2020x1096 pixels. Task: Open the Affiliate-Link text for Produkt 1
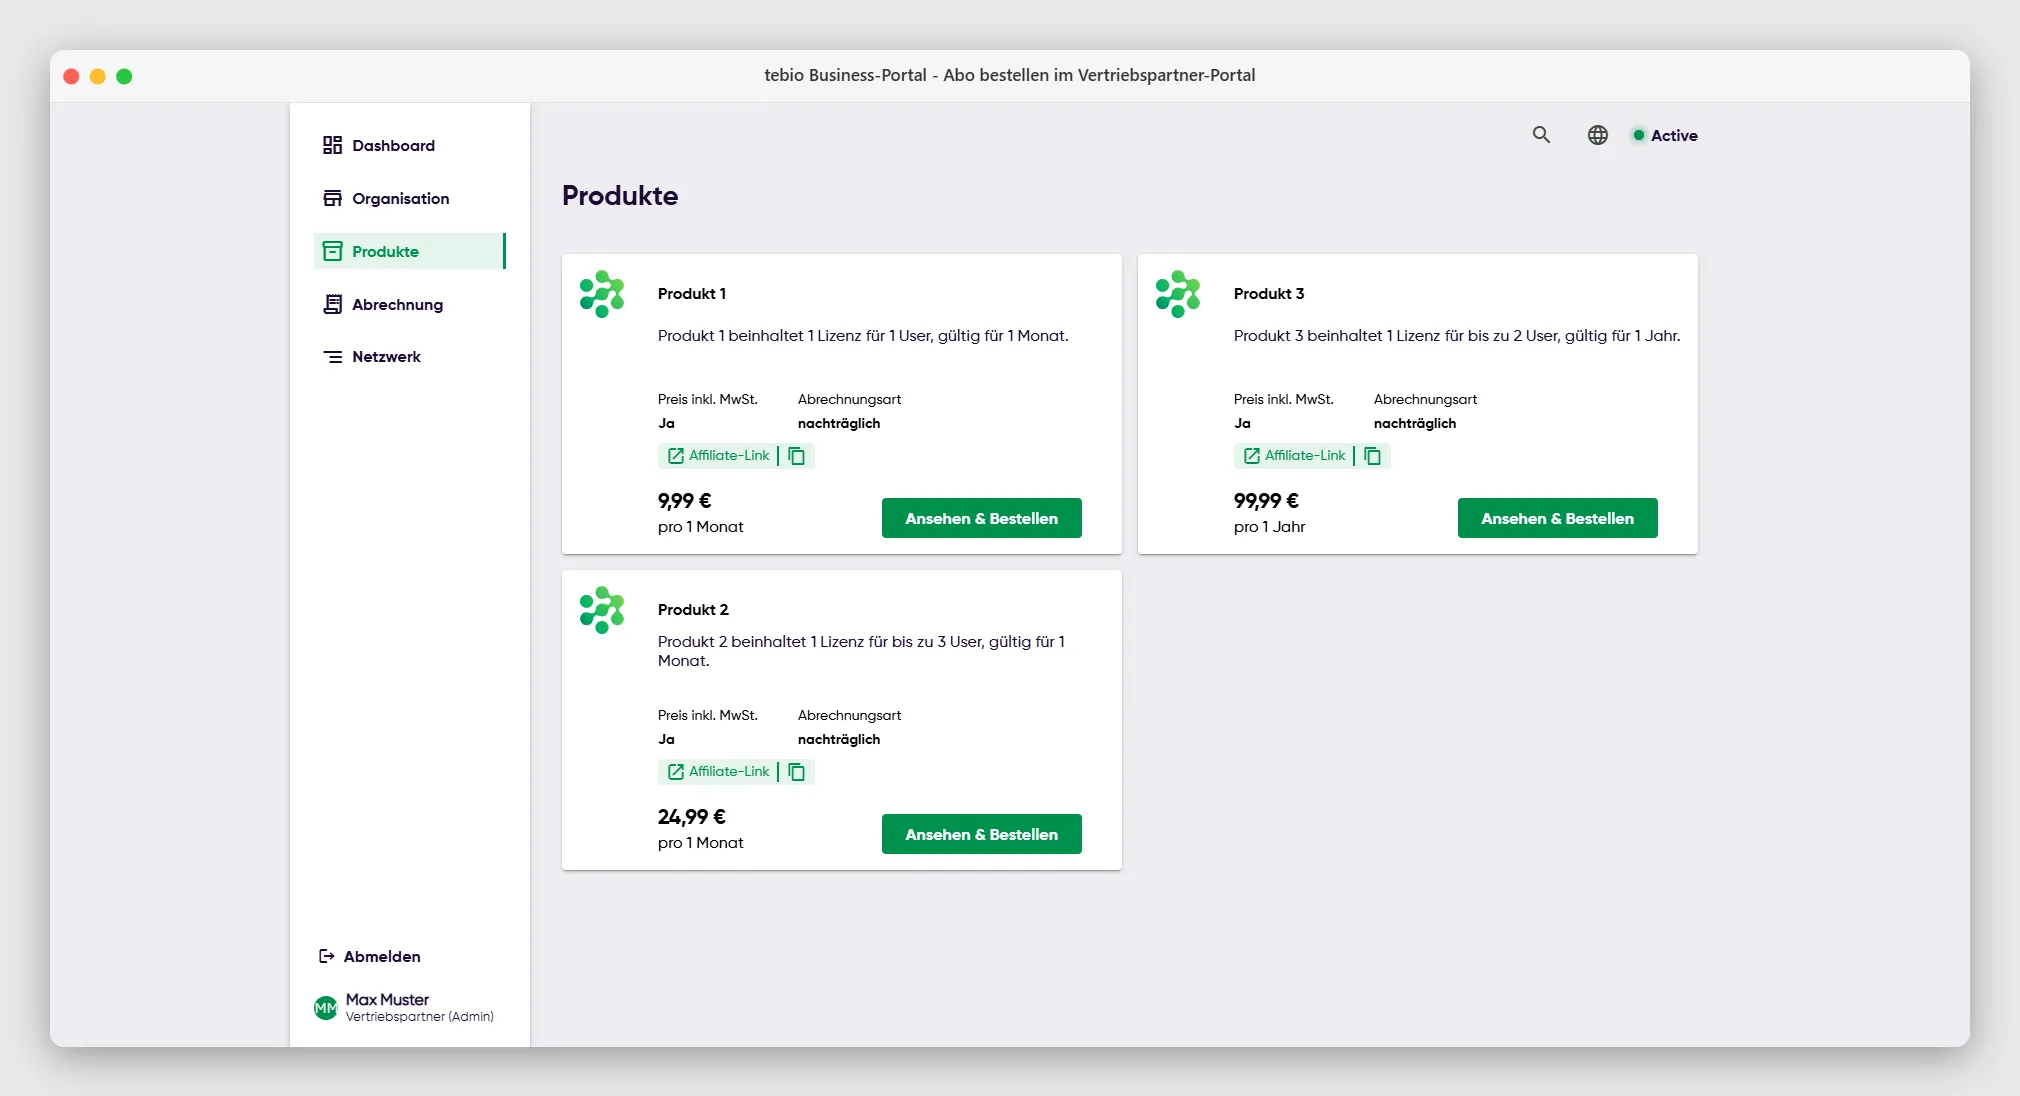click(x=729, y=455)
